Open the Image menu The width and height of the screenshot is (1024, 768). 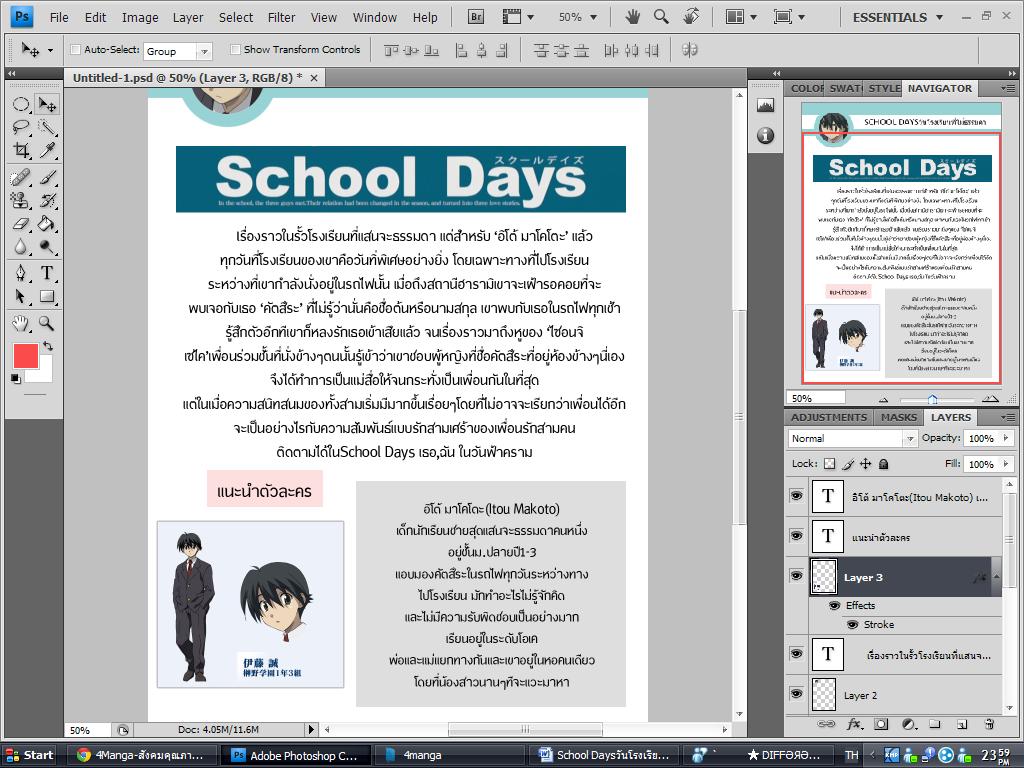[x=140, y=18]
